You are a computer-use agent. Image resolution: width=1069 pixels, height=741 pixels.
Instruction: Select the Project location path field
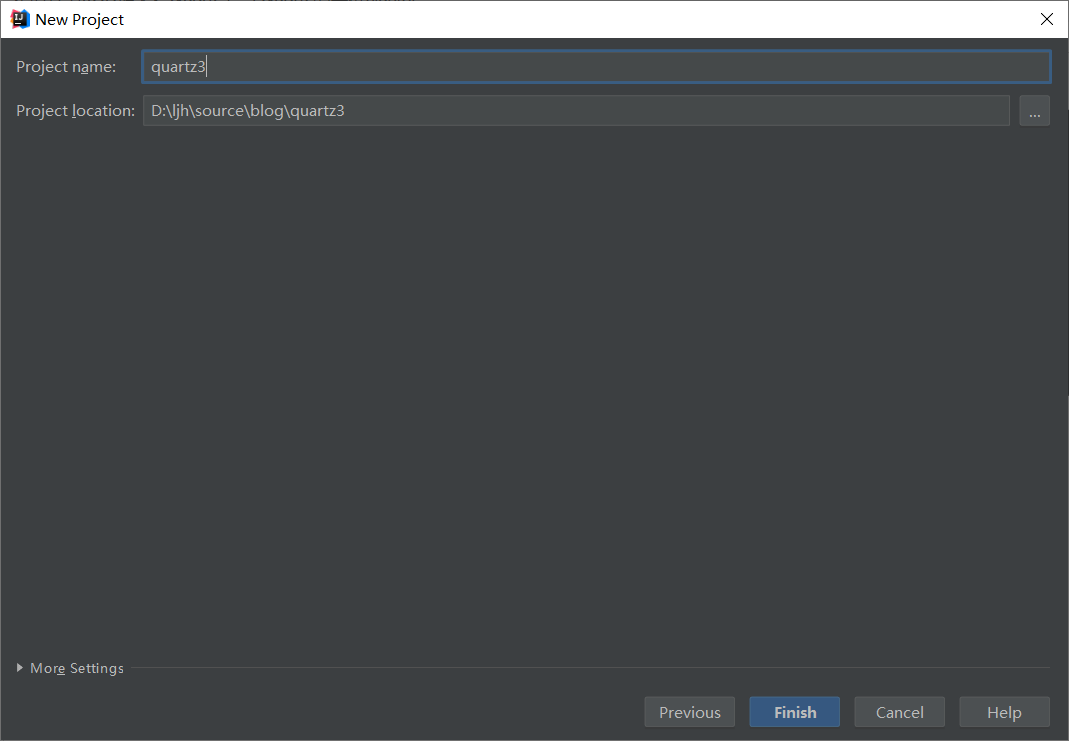576,110
